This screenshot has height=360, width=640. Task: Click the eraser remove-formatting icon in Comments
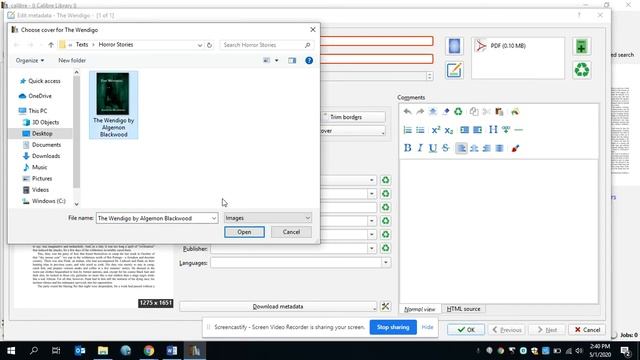(446, 111)
